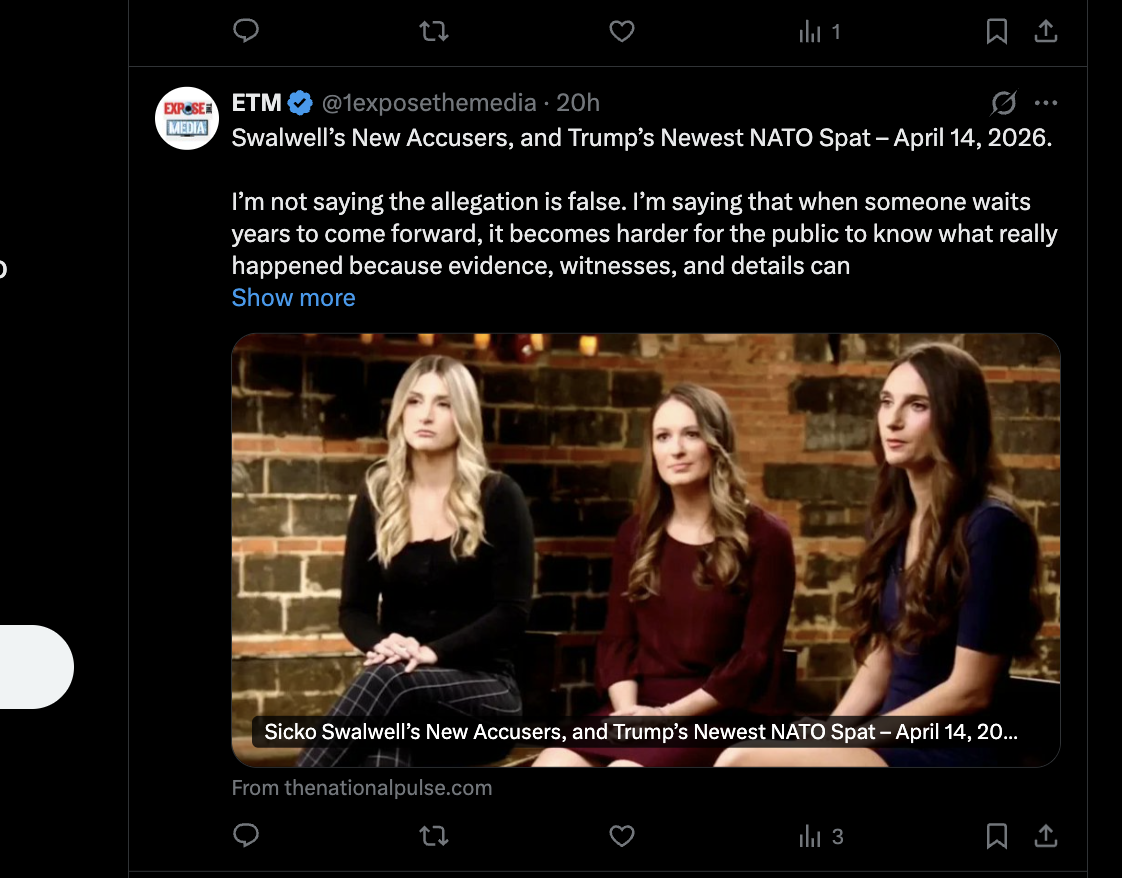This screenshot has width=1122, height=878.
Task: Open the 20h timestamp permalink
Action: pyautogui.click(x=578, y=103)
